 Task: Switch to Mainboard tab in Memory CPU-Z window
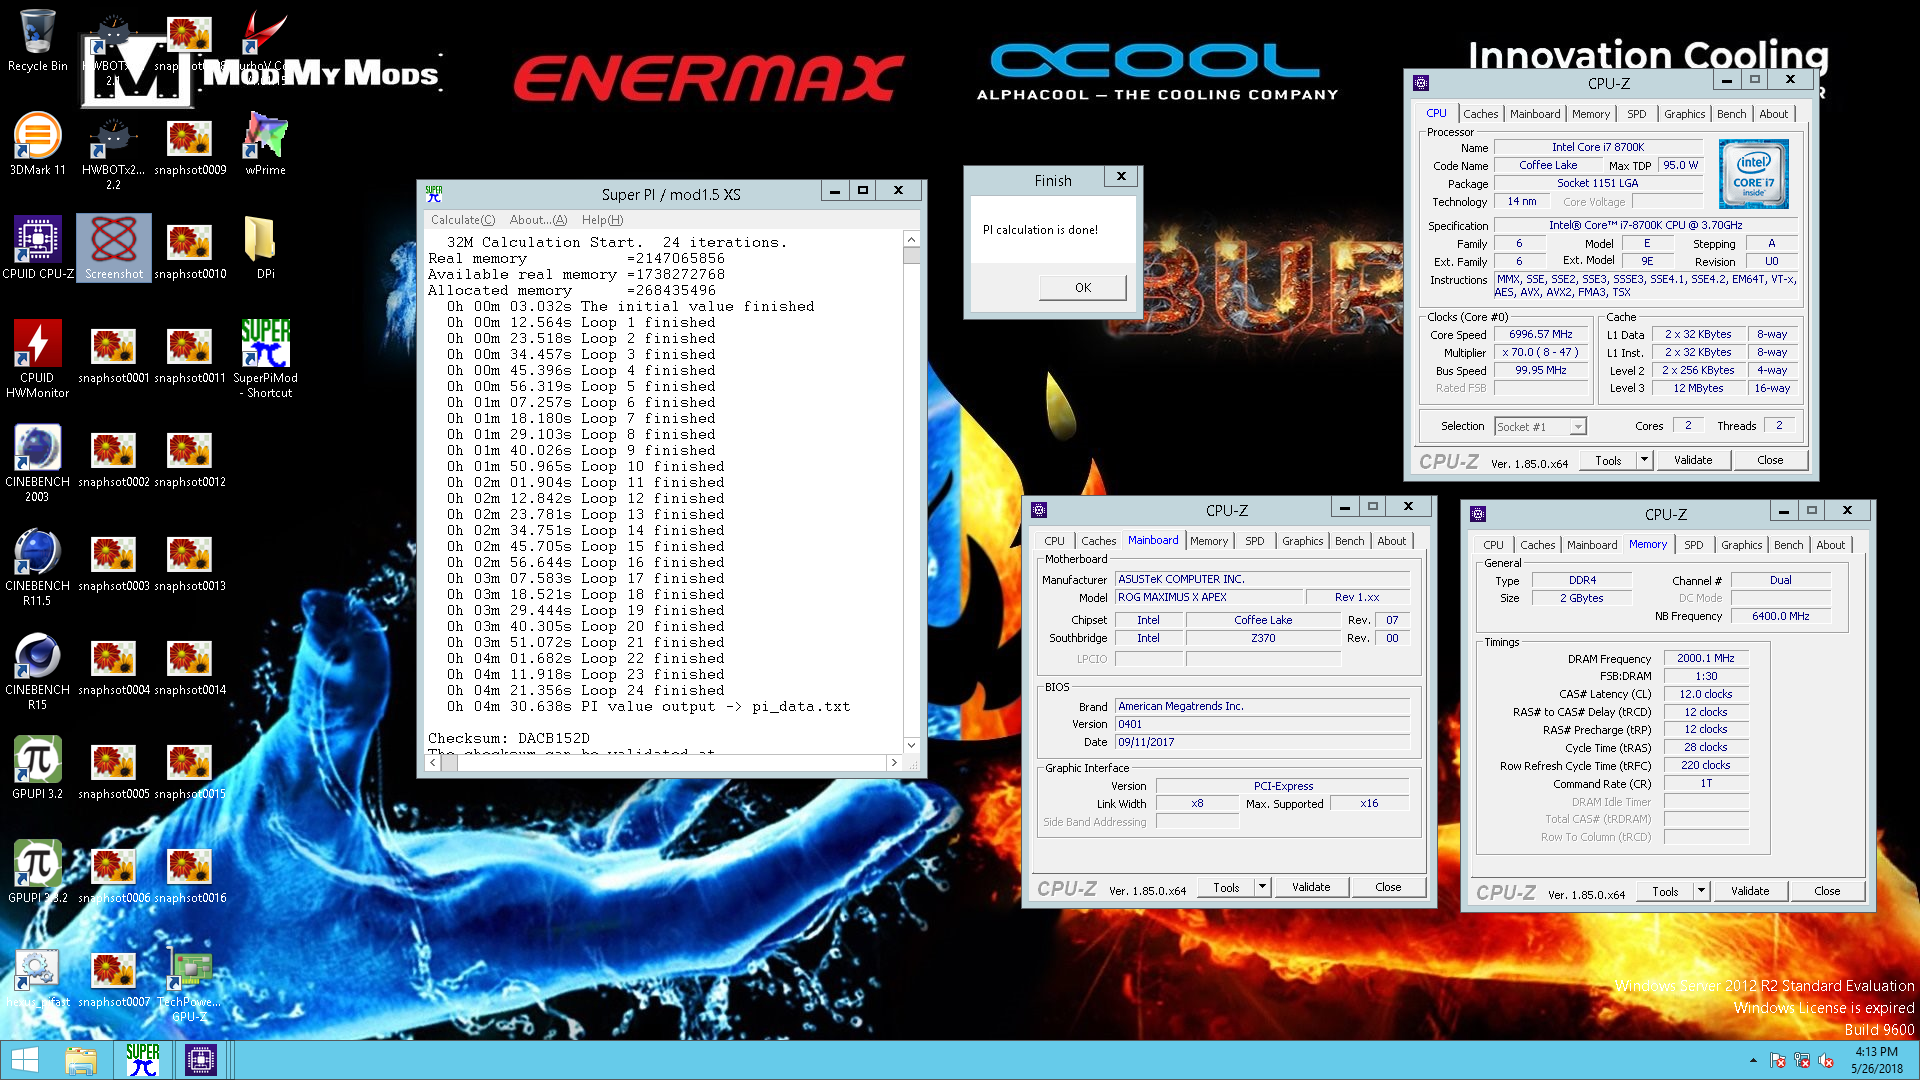tap(1591, 545)
